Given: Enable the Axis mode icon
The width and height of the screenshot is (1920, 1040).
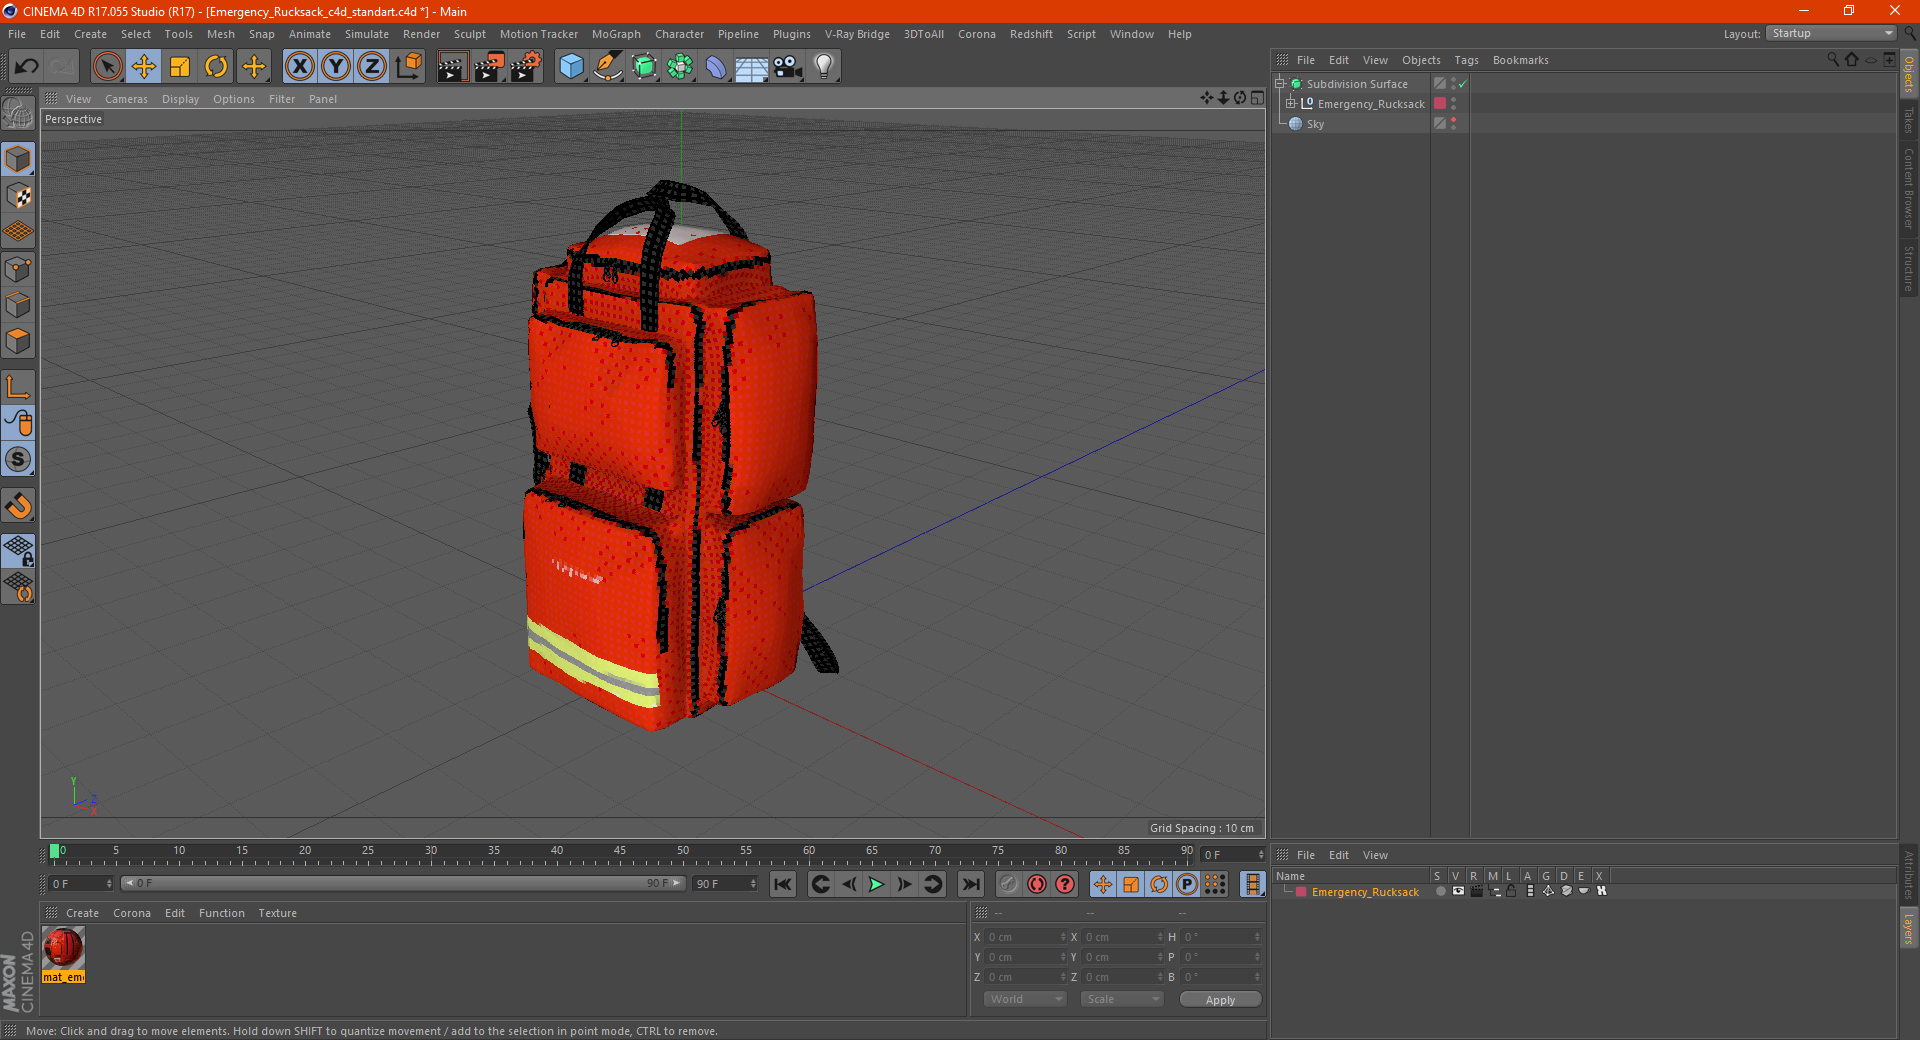Looking at the screenshot, I should coord(18,387).
